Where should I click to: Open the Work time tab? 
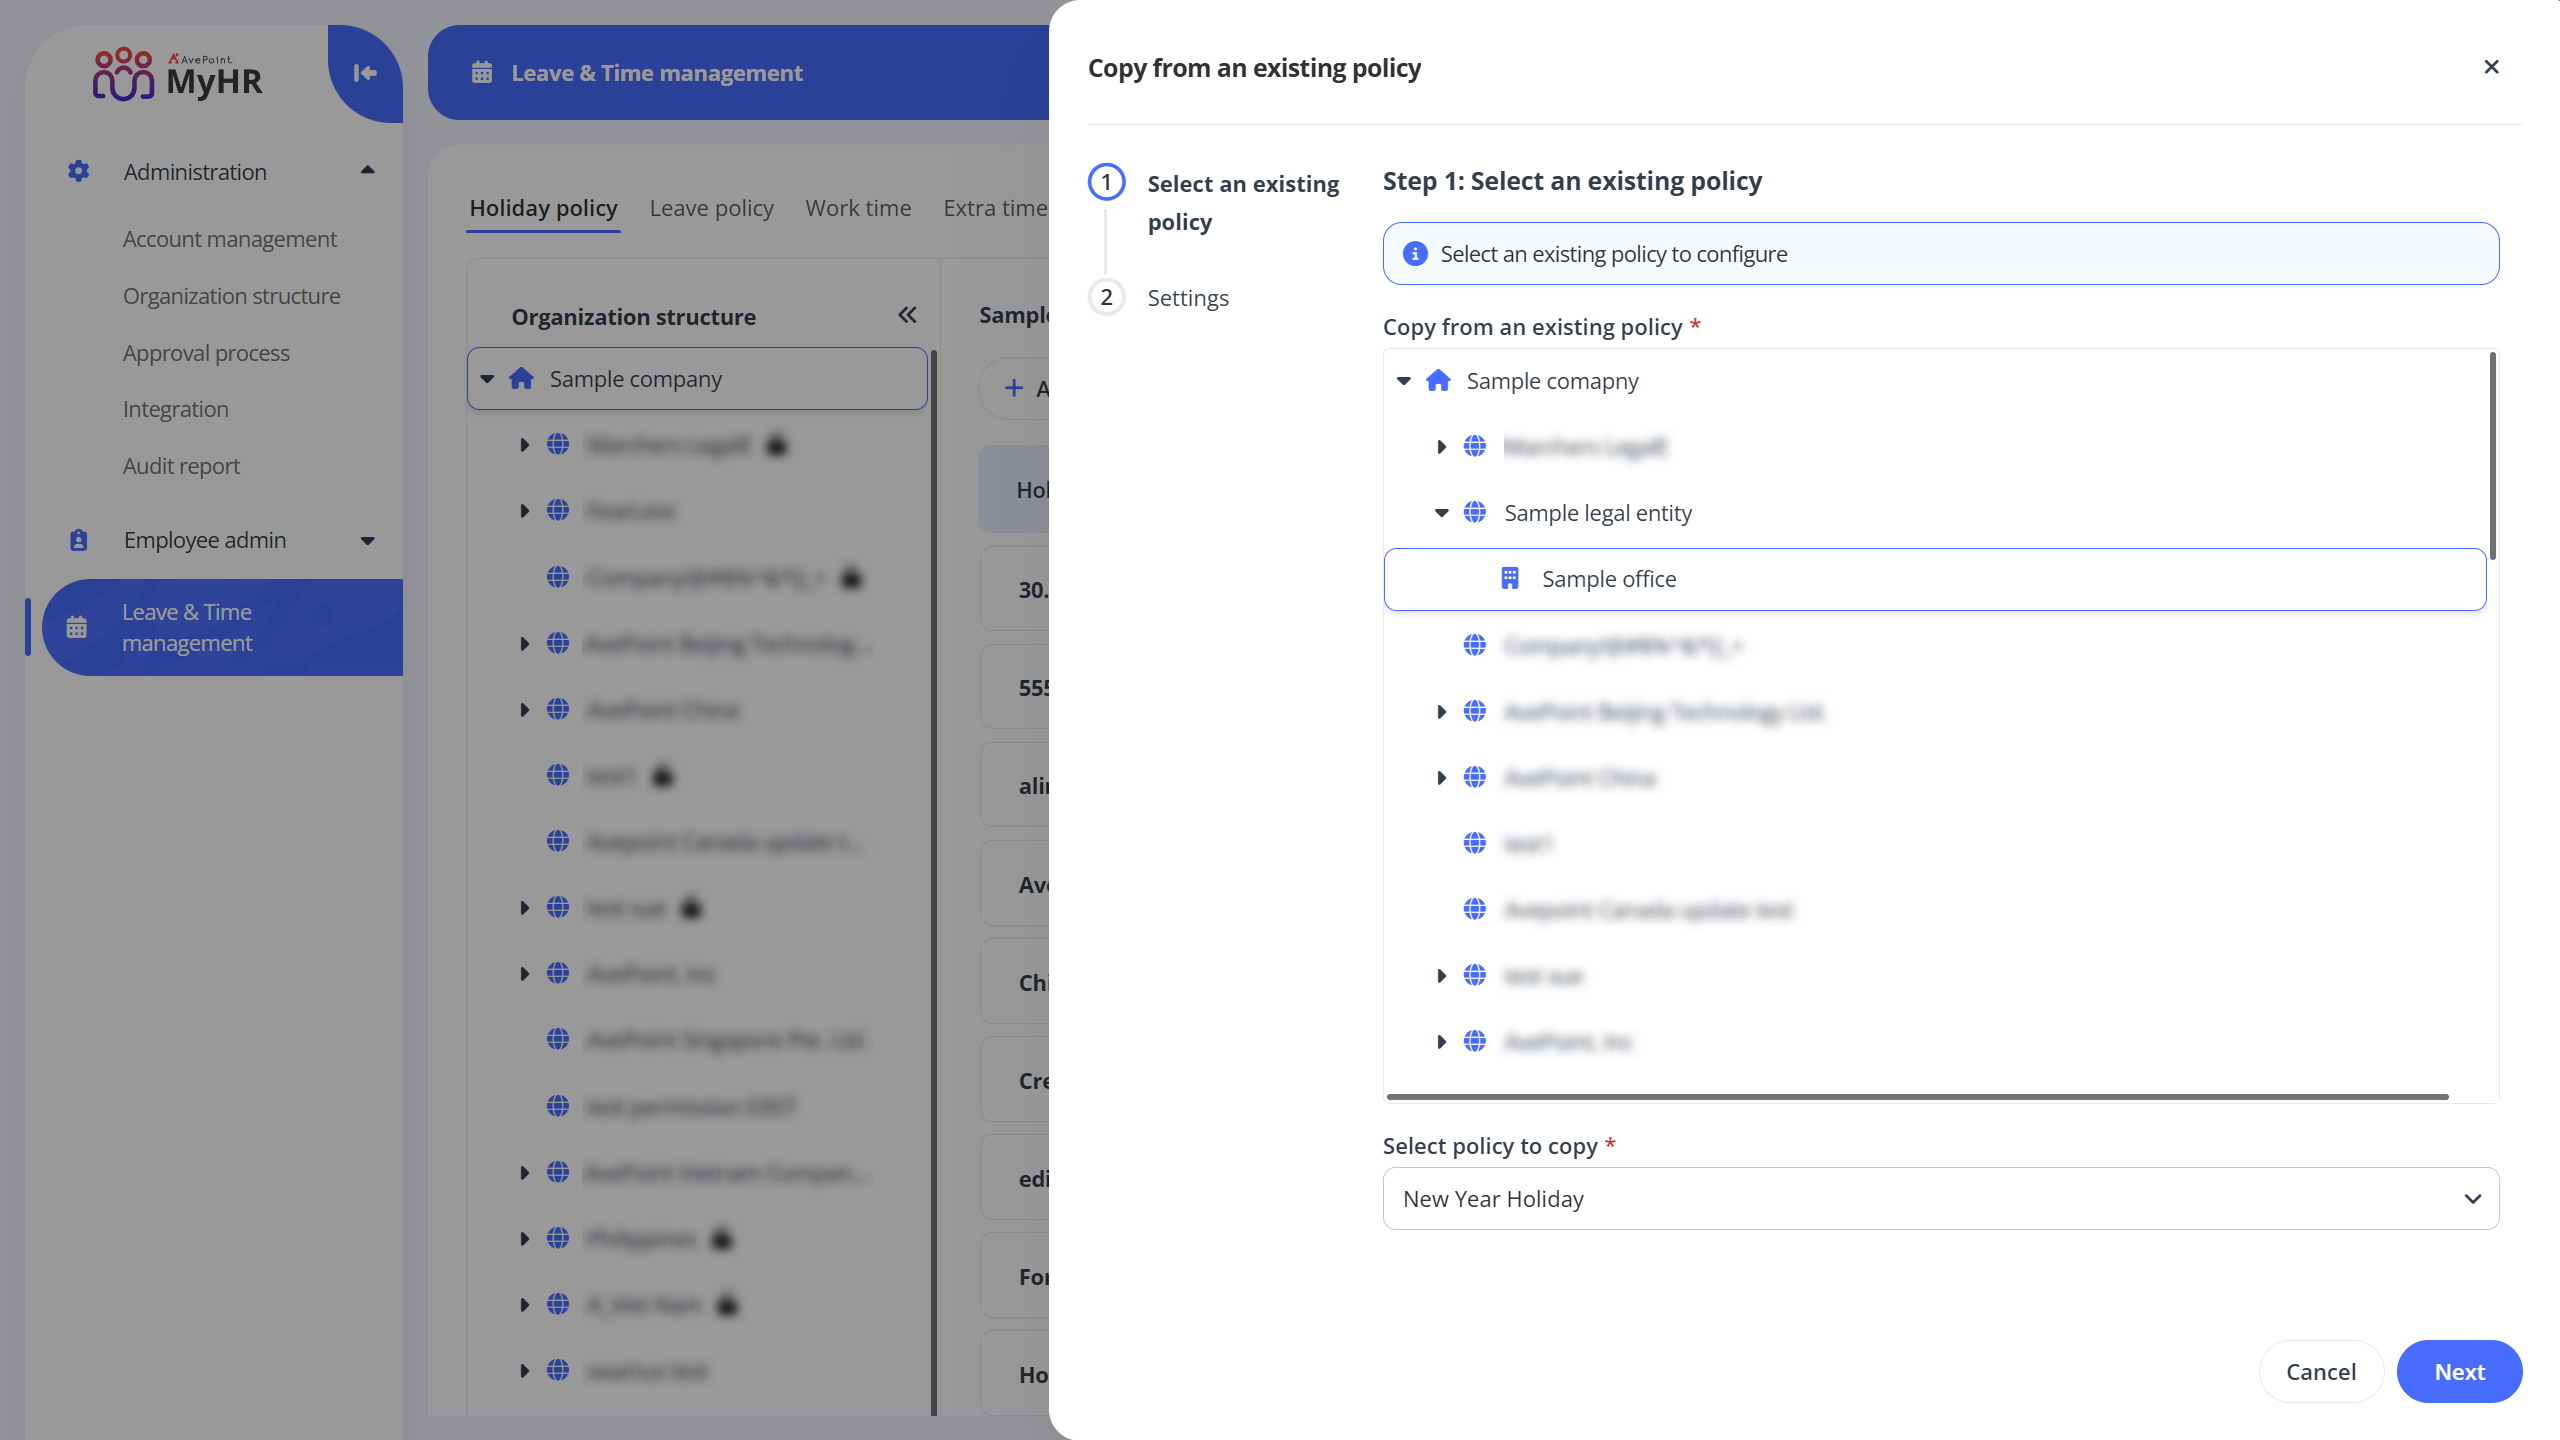tap(858, 208)
